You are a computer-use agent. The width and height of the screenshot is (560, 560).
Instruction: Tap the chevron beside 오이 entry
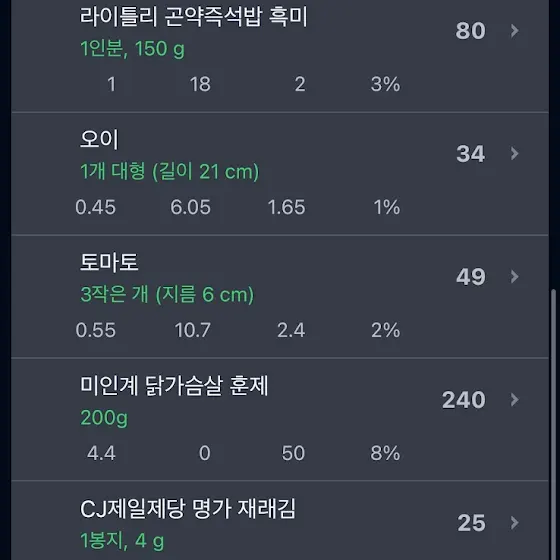(x=514, y=154)
